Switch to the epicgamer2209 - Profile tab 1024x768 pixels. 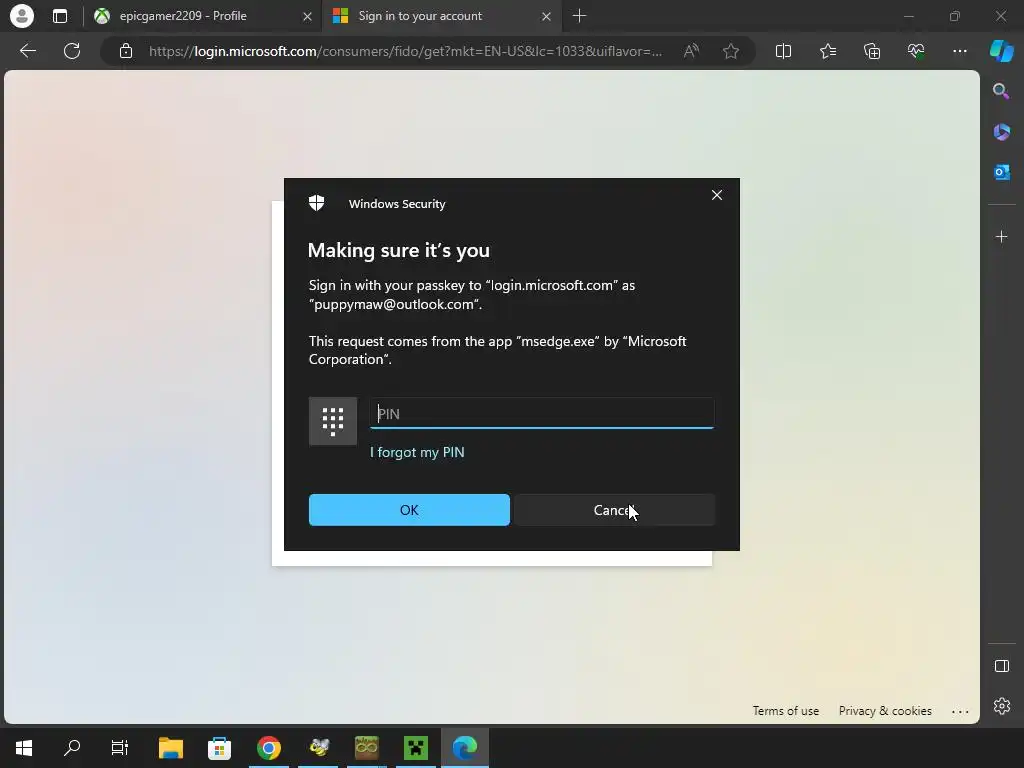click(203, 16)
